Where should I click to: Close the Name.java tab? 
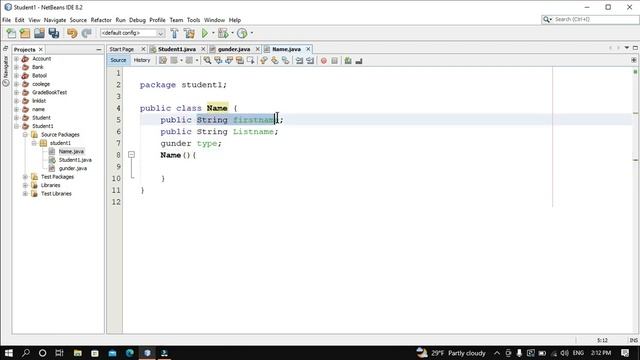click(308, 49)
